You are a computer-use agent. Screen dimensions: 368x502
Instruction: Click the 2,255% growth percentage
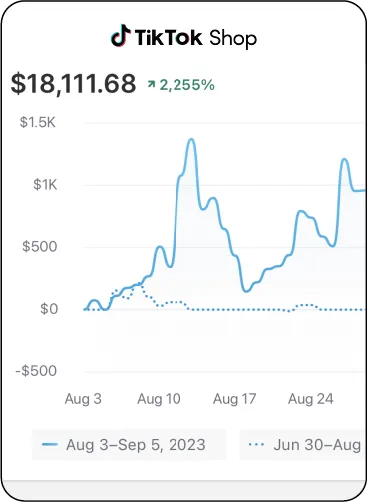click(x=187, y=85)
